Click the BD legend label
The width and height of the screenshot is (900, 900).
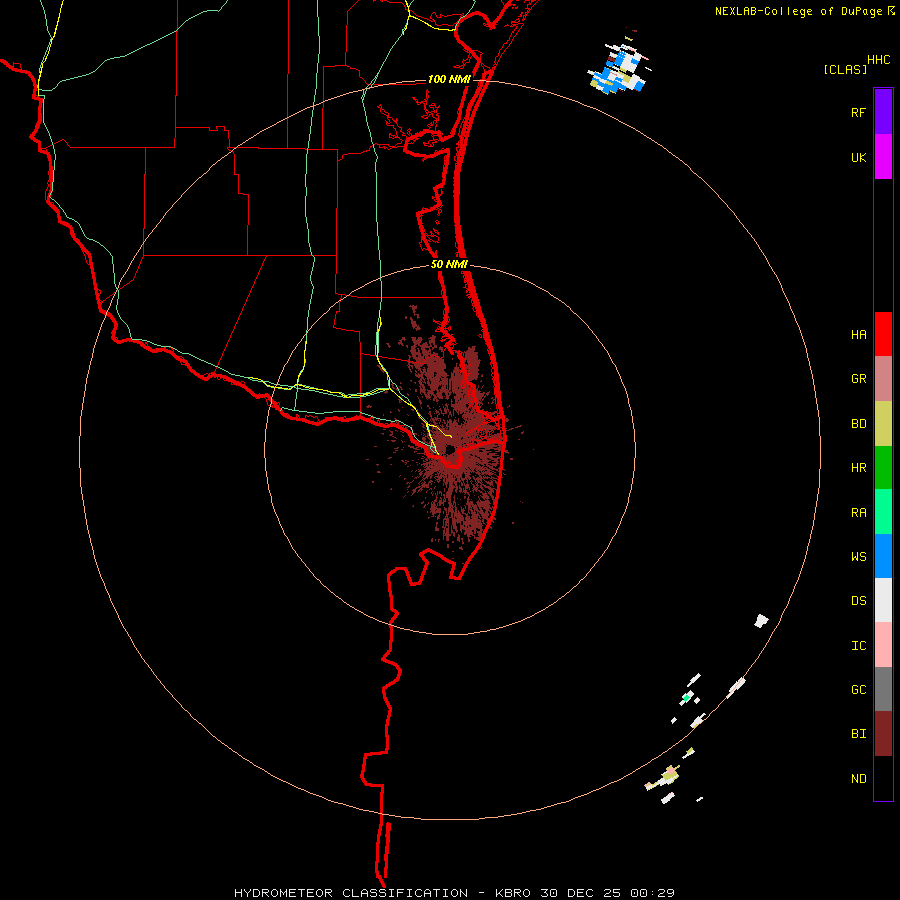click(x=859, y=424)
